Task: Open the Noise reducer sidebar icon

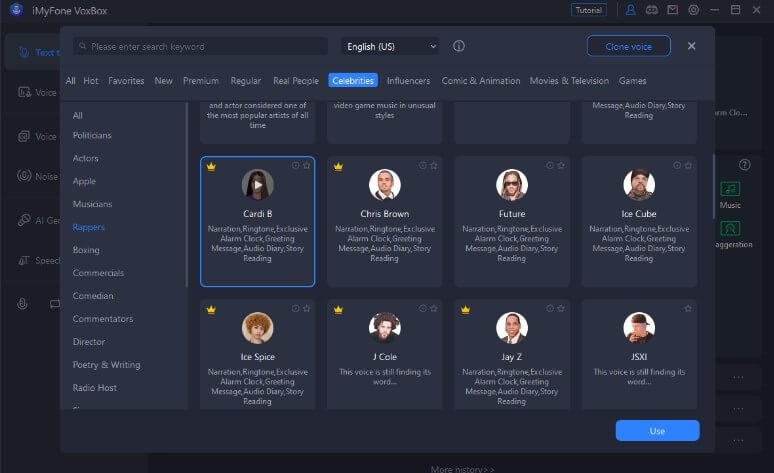Action: (24, 176)
